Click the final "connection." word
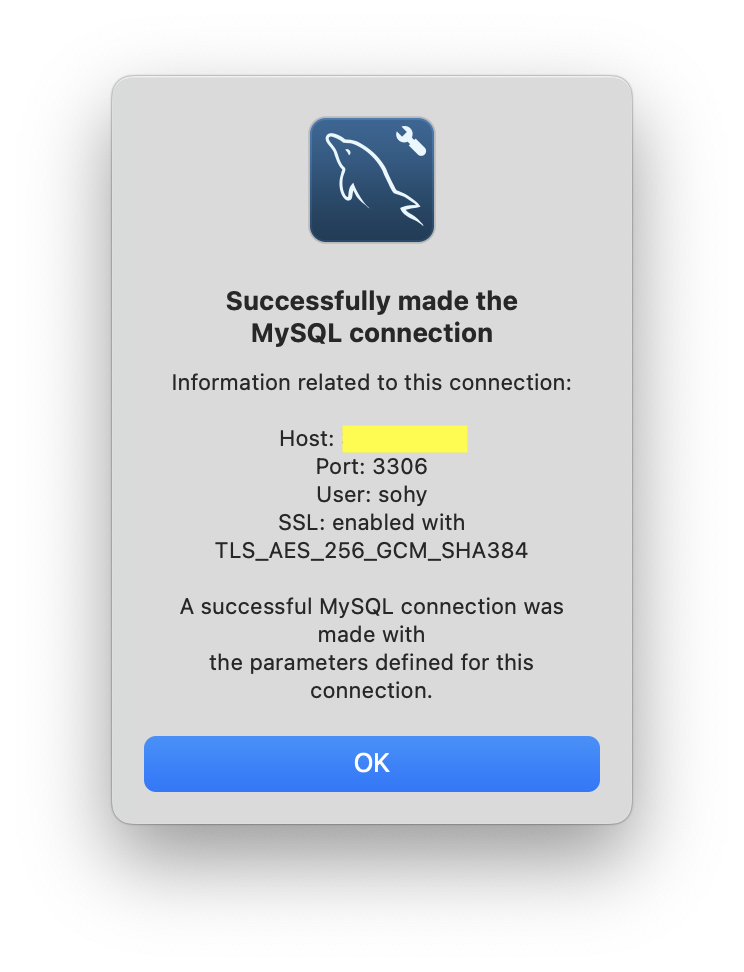744x972 pixels. click(372, 690)
